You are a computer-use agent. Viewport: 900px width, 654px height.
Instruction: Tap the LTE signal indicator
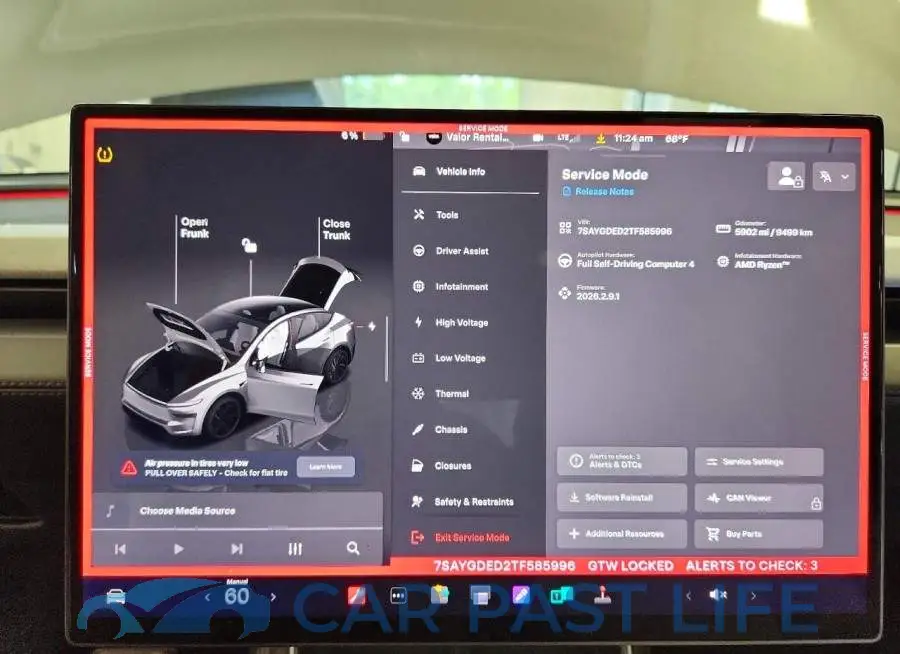(x=566, y=138)
